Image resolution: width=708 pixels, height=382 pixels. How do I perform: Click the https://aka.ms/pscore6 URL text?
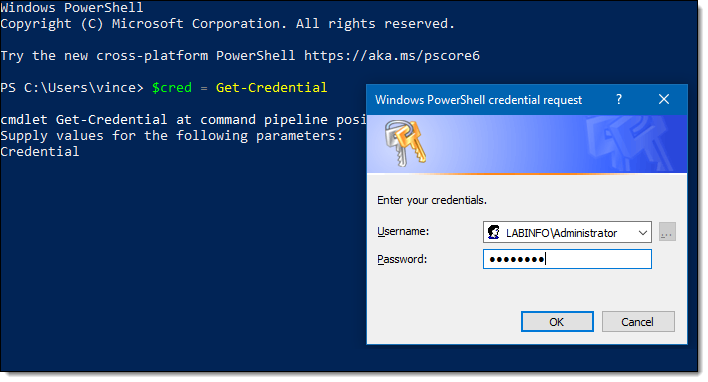point(392,56)
